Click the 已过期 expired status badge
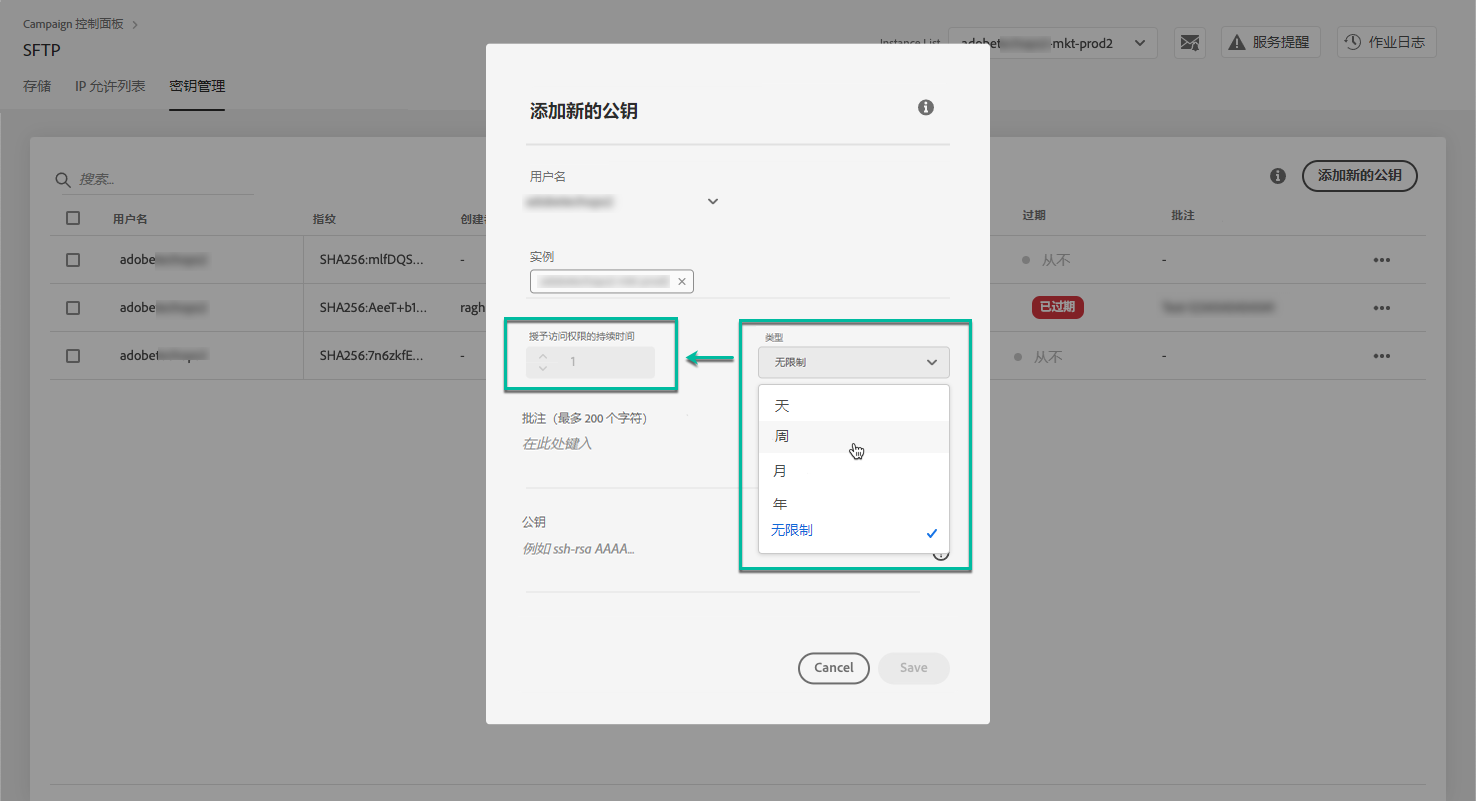 tap(1058, 307)
